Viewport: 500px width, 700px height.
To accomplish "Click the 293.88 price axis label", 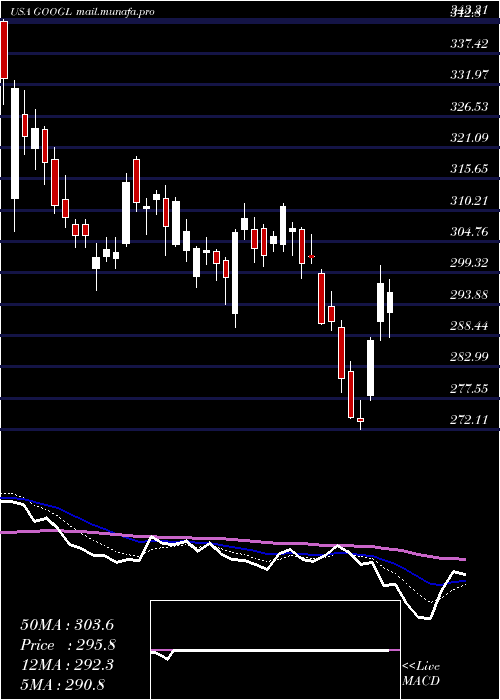I will click(469, 295).
